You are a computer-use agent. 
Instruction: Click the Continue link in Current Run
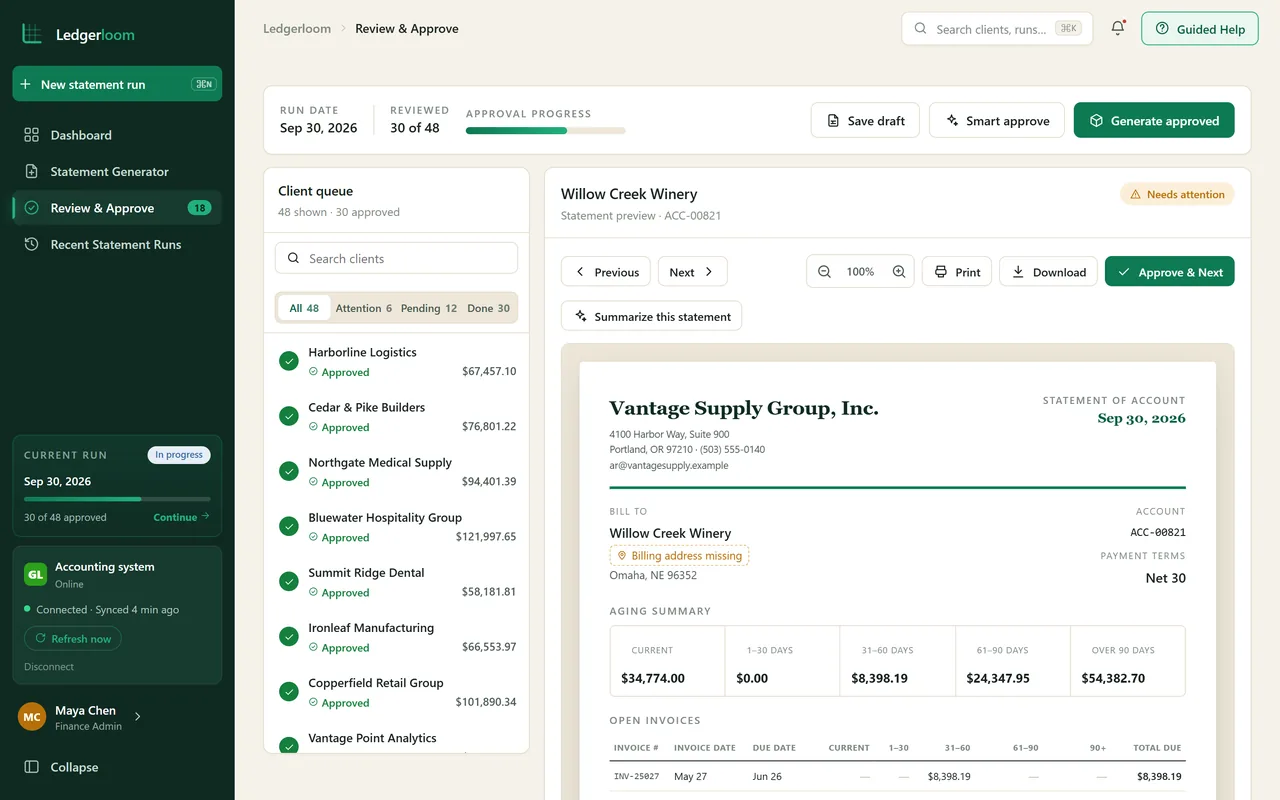point(181,517)
